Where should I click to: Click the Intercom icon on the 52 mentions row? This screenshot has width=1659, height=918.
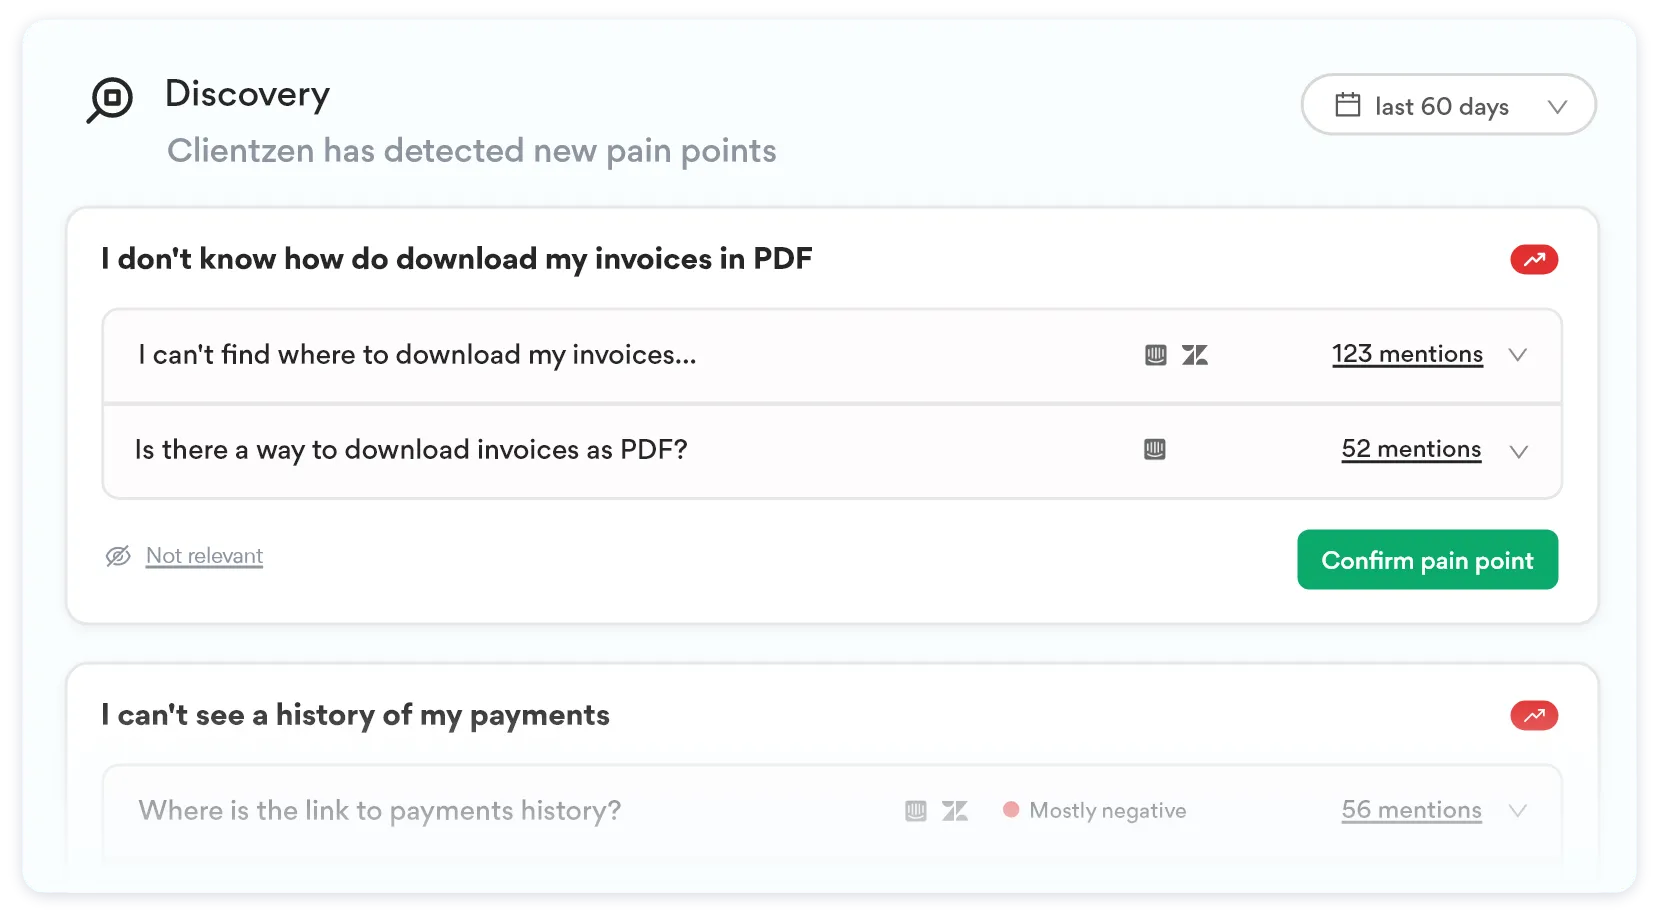[x=1154, y=450]
